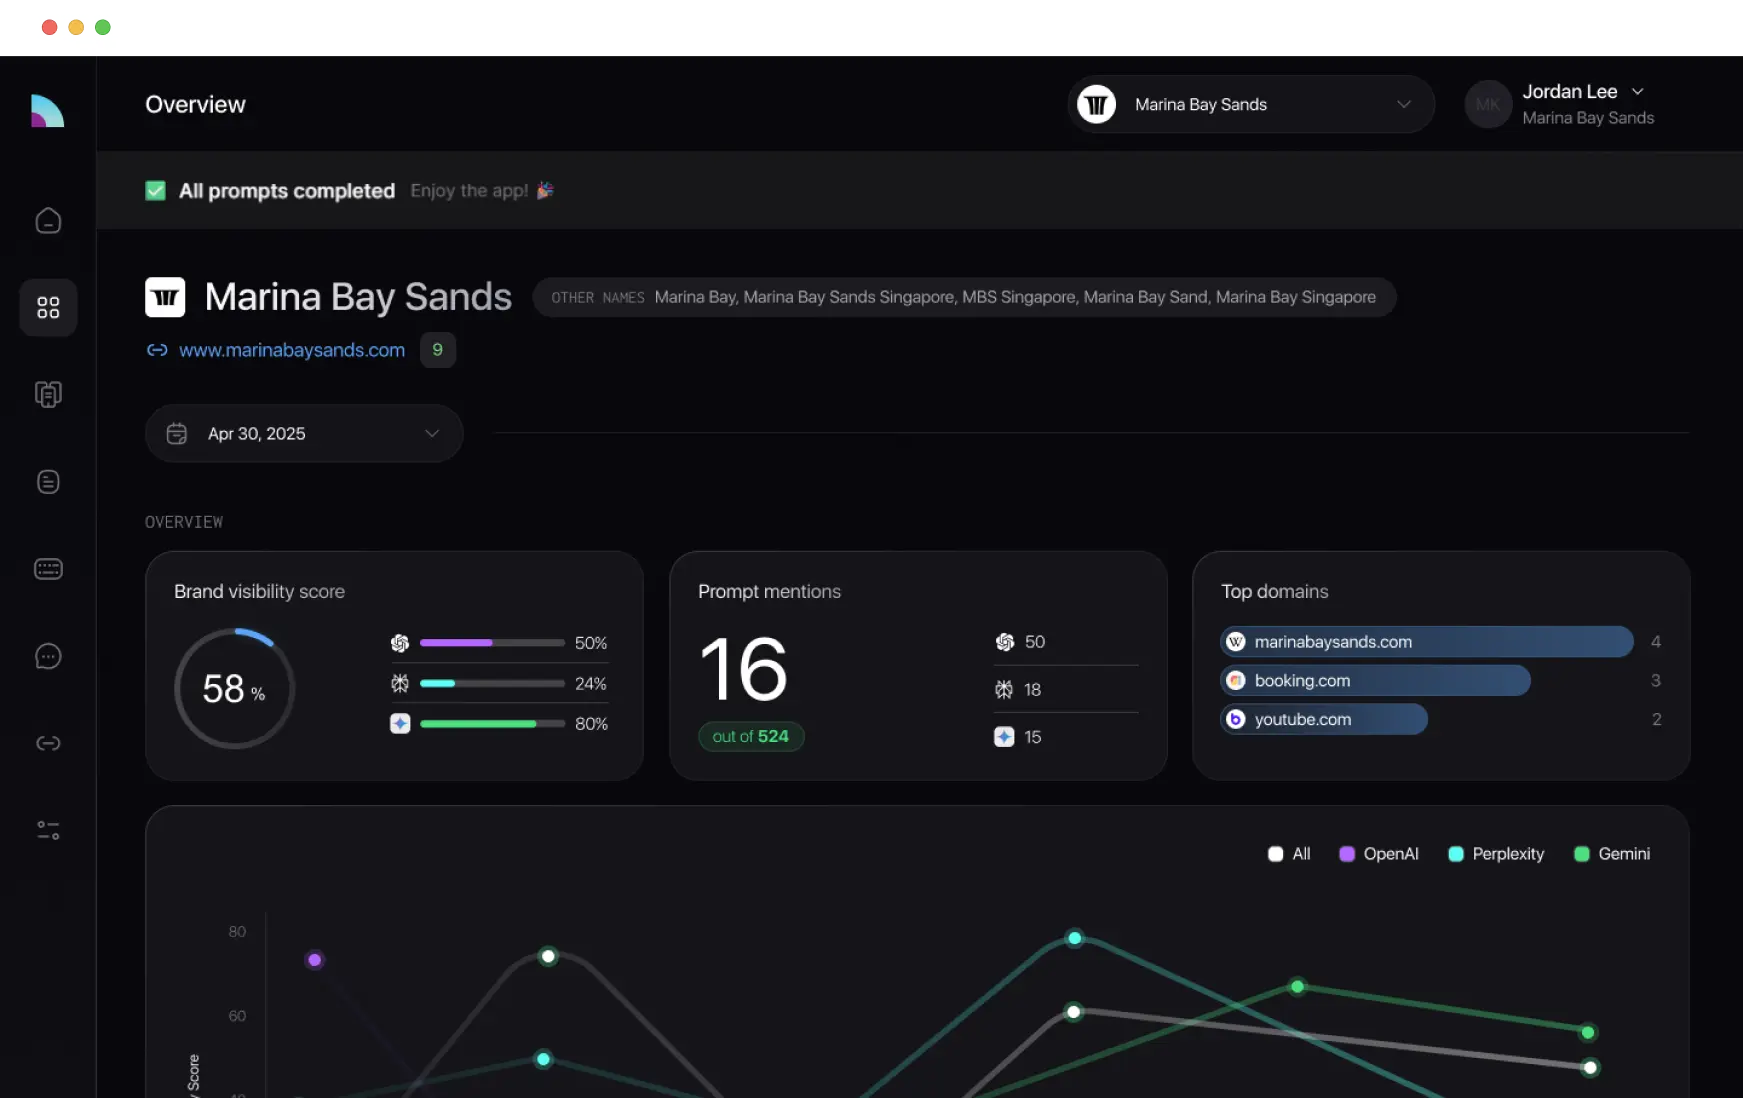Open the home icon in sidebar
The width and height of the screenshot is (1744, 1098).
point(48,220)
